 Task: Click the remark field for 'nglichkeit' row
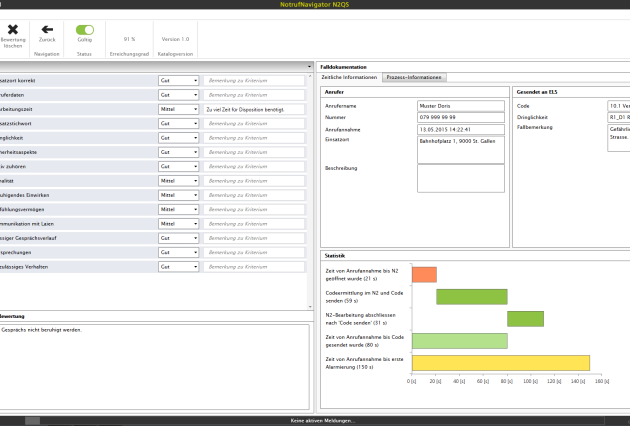click(x=254, y=138)
